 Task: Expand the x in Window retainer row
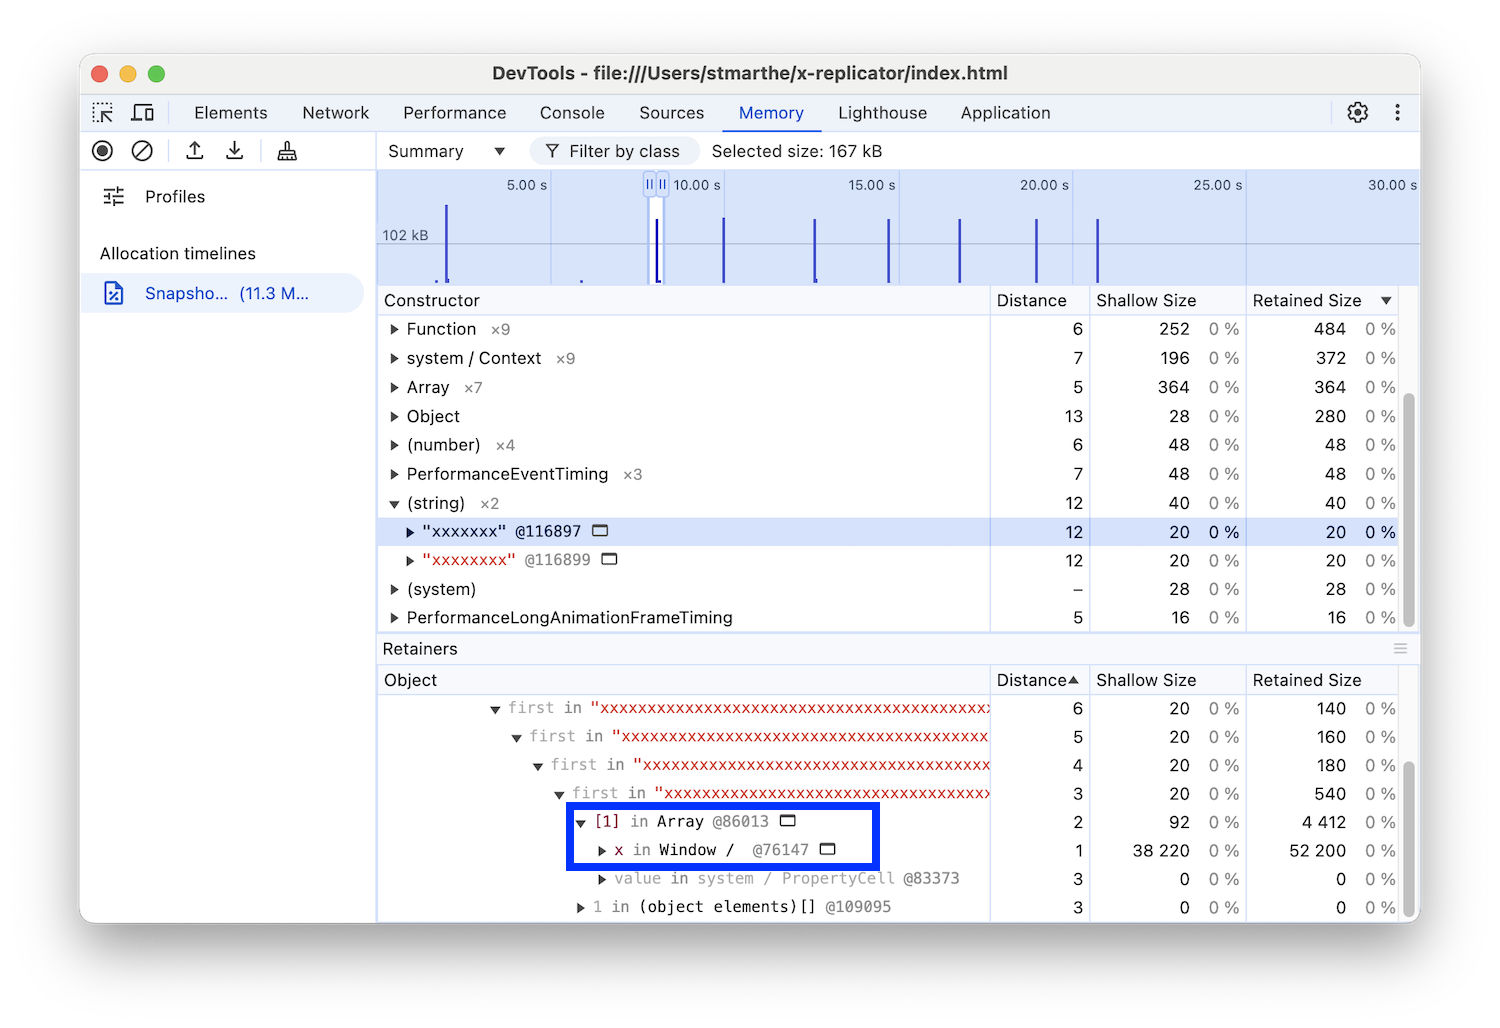[602, 850]
